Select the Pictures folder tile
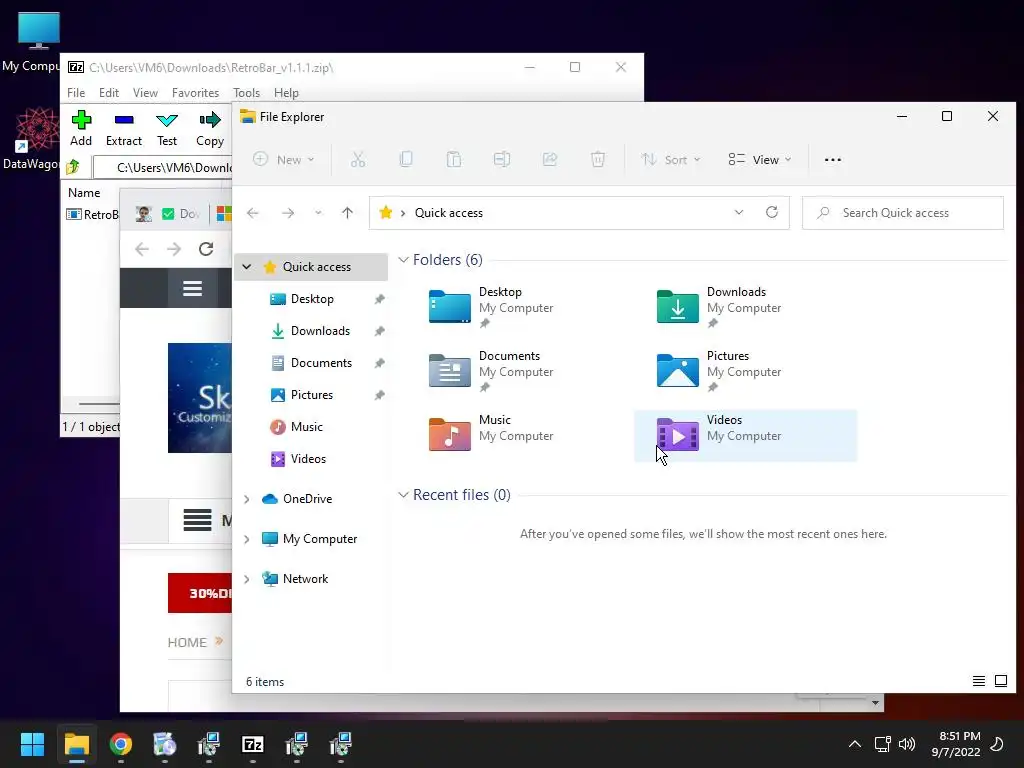This screenshot has height=768, width=1024. (x=745, y=371)
